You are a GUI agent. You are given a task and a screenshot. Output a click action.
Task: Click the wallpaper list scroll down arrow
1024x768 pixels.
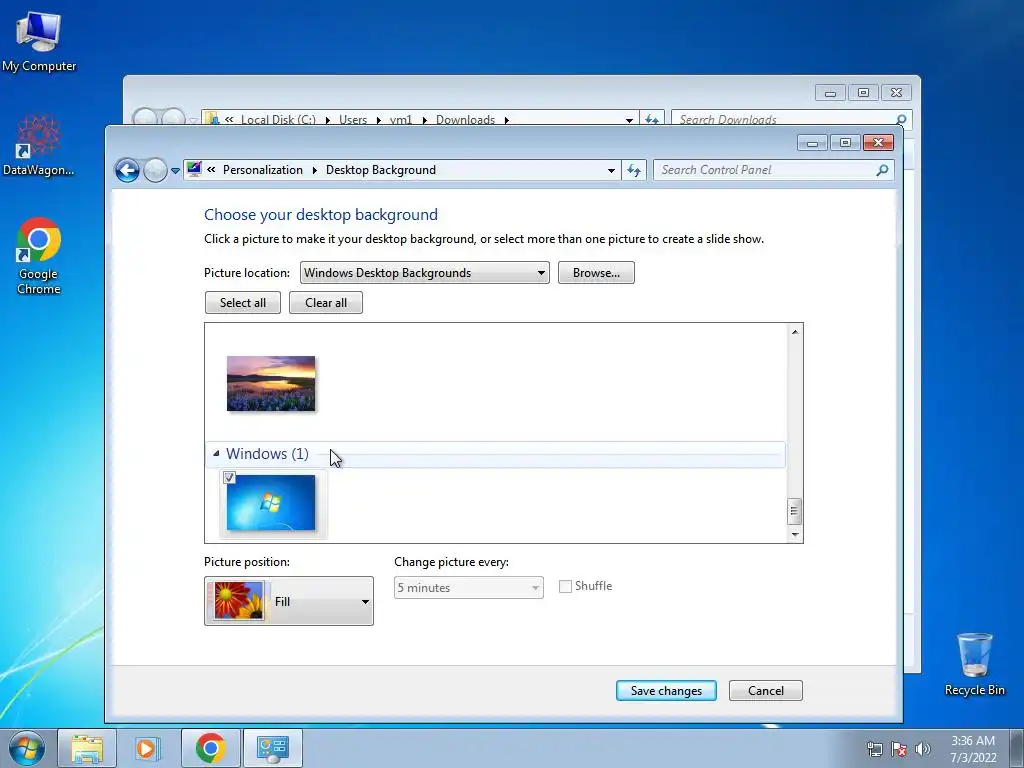(795, 534)
